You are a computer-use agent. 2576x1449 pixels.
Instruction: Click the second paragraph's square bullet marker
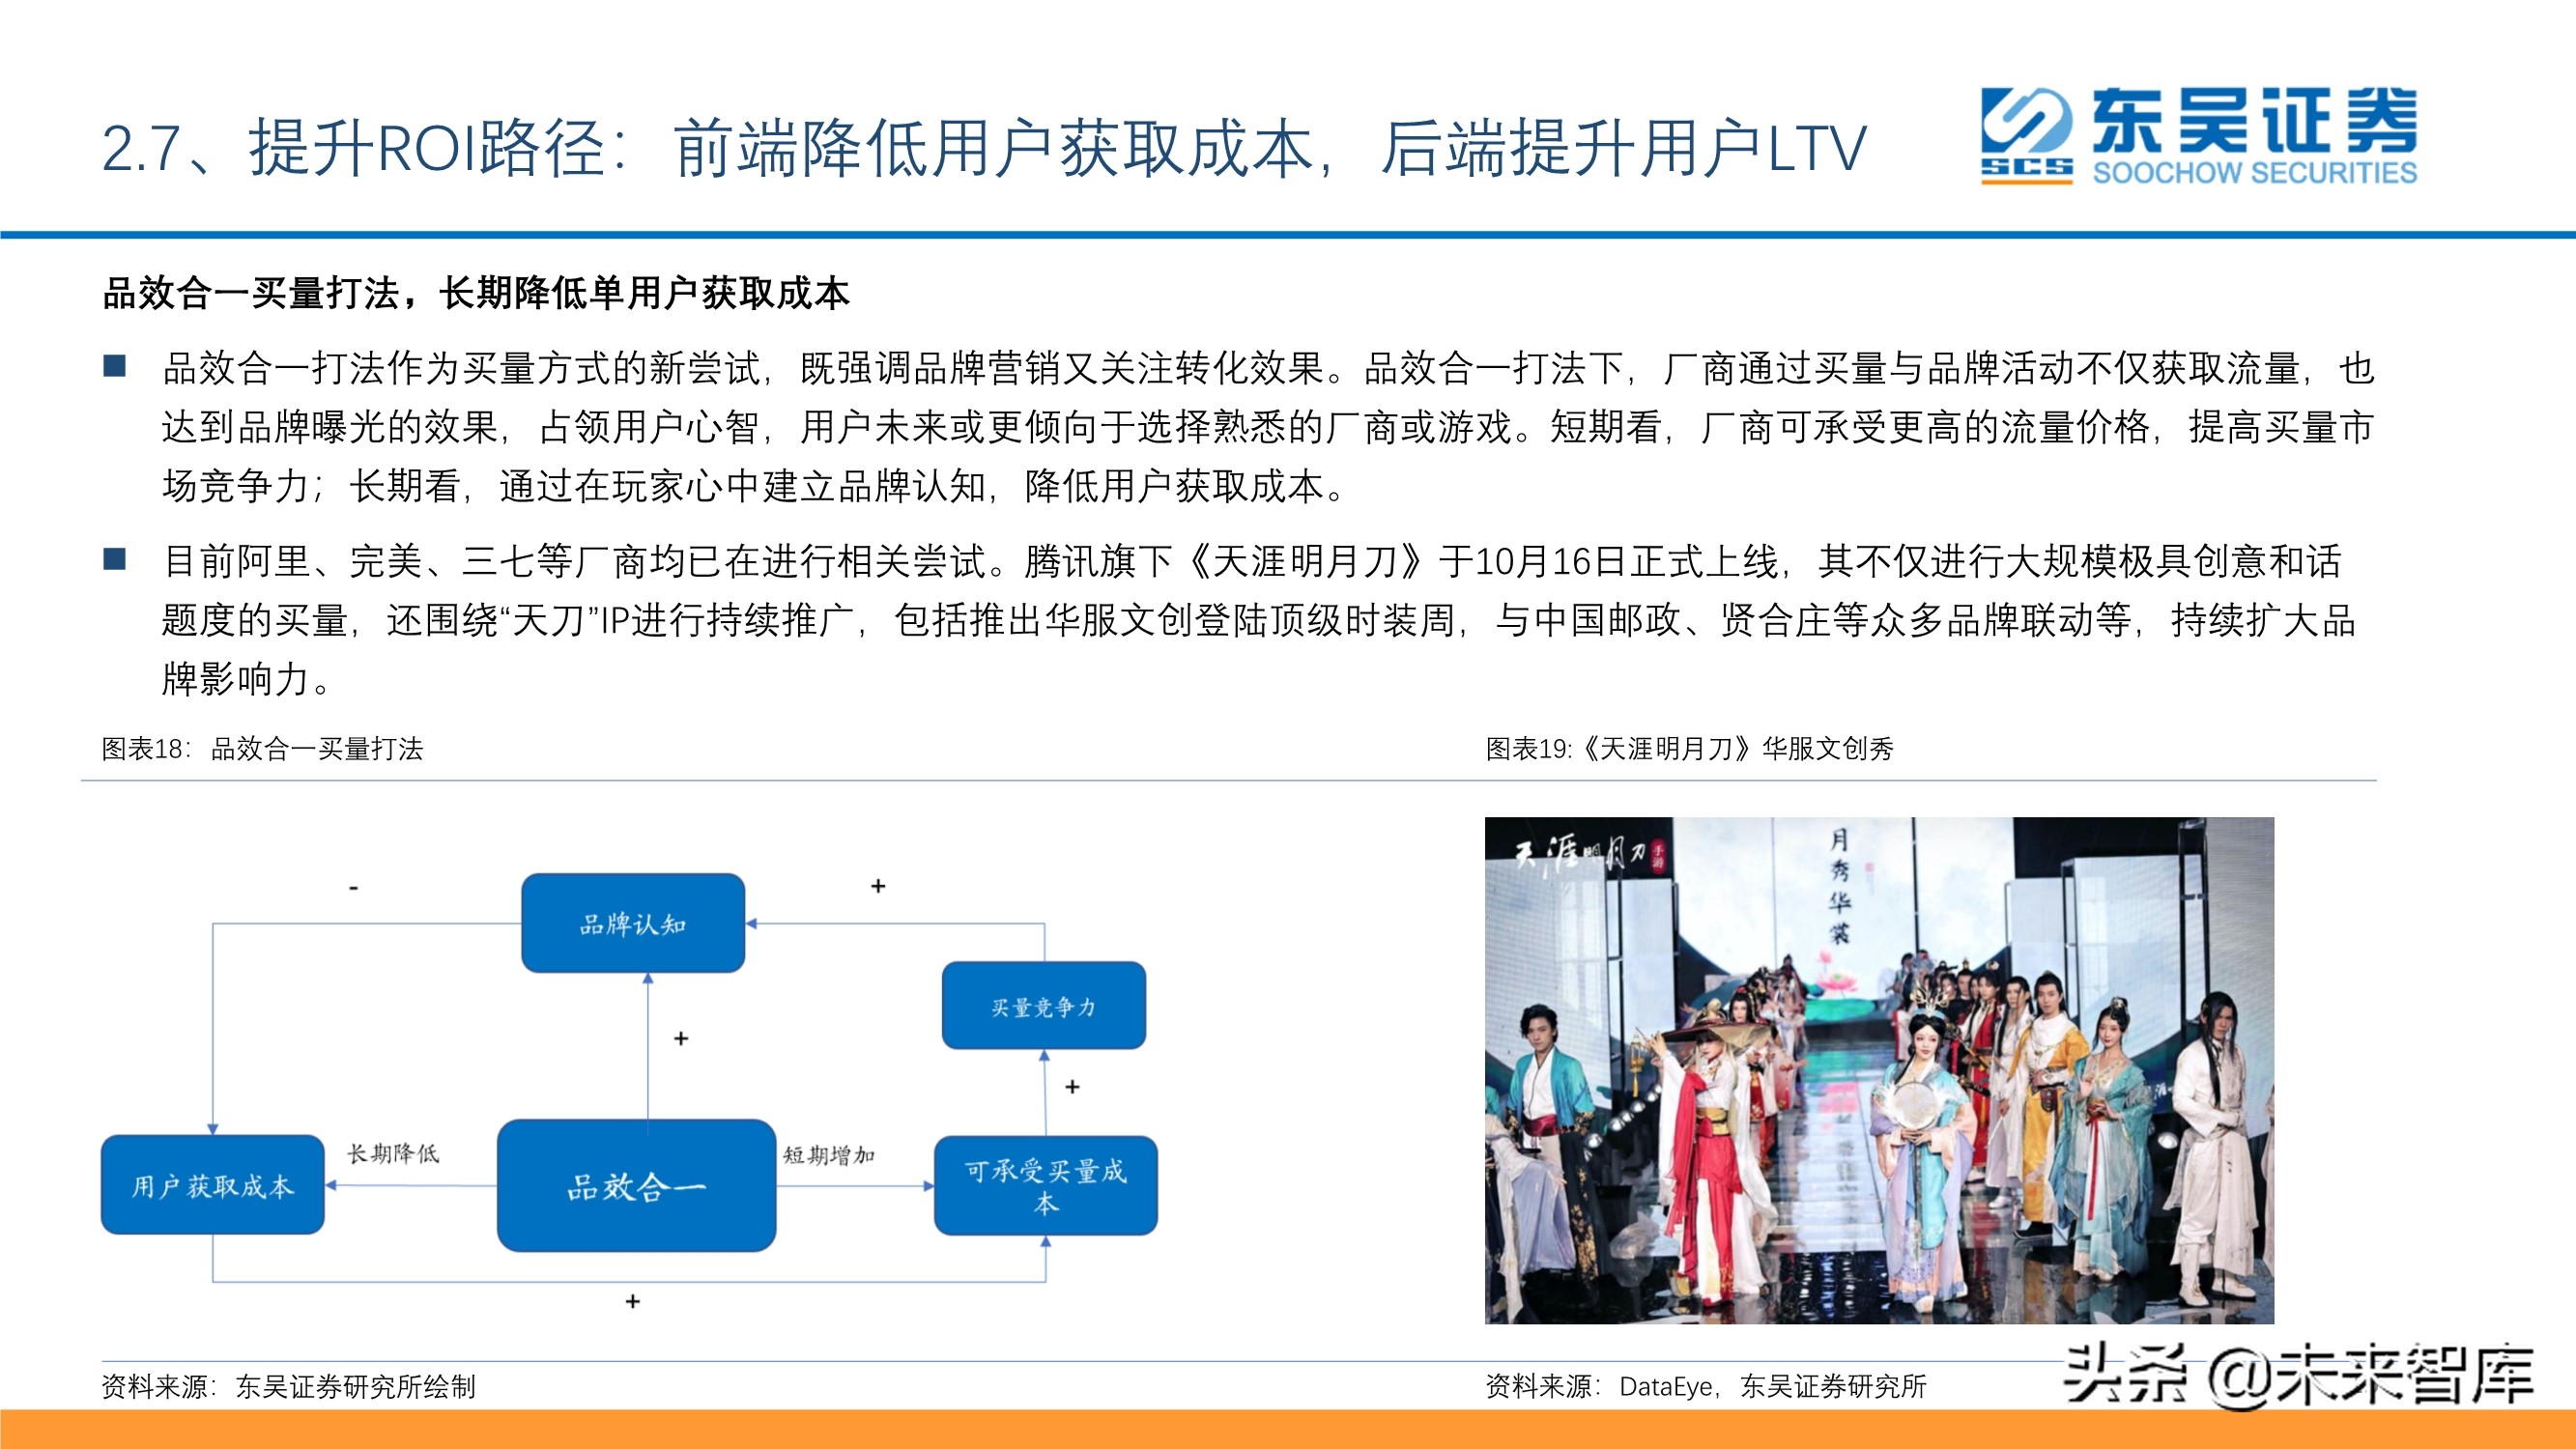[115, 559]
